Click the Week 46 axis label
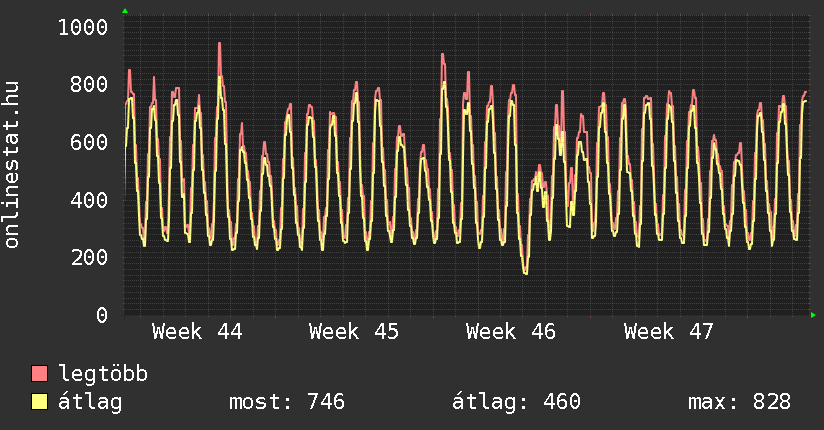 511,332
